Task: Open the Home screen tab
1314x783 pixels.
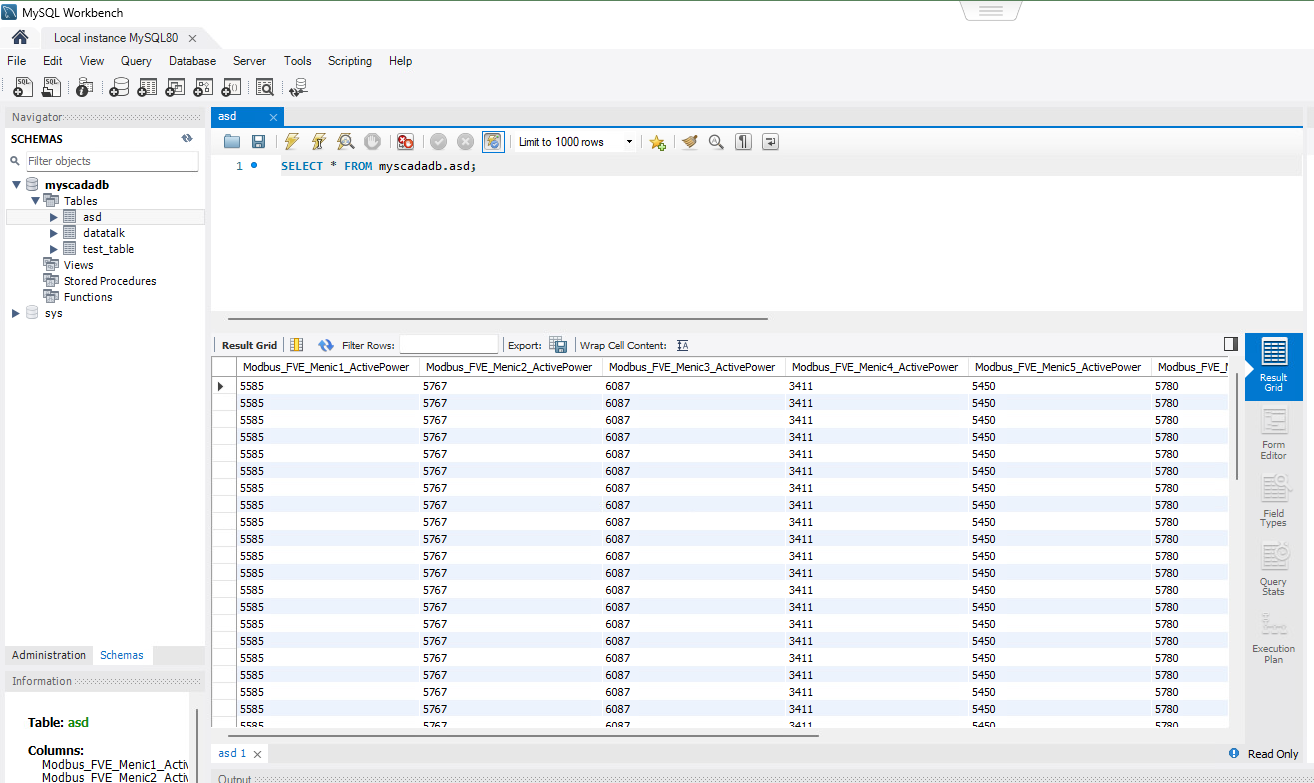Action: 20,37
